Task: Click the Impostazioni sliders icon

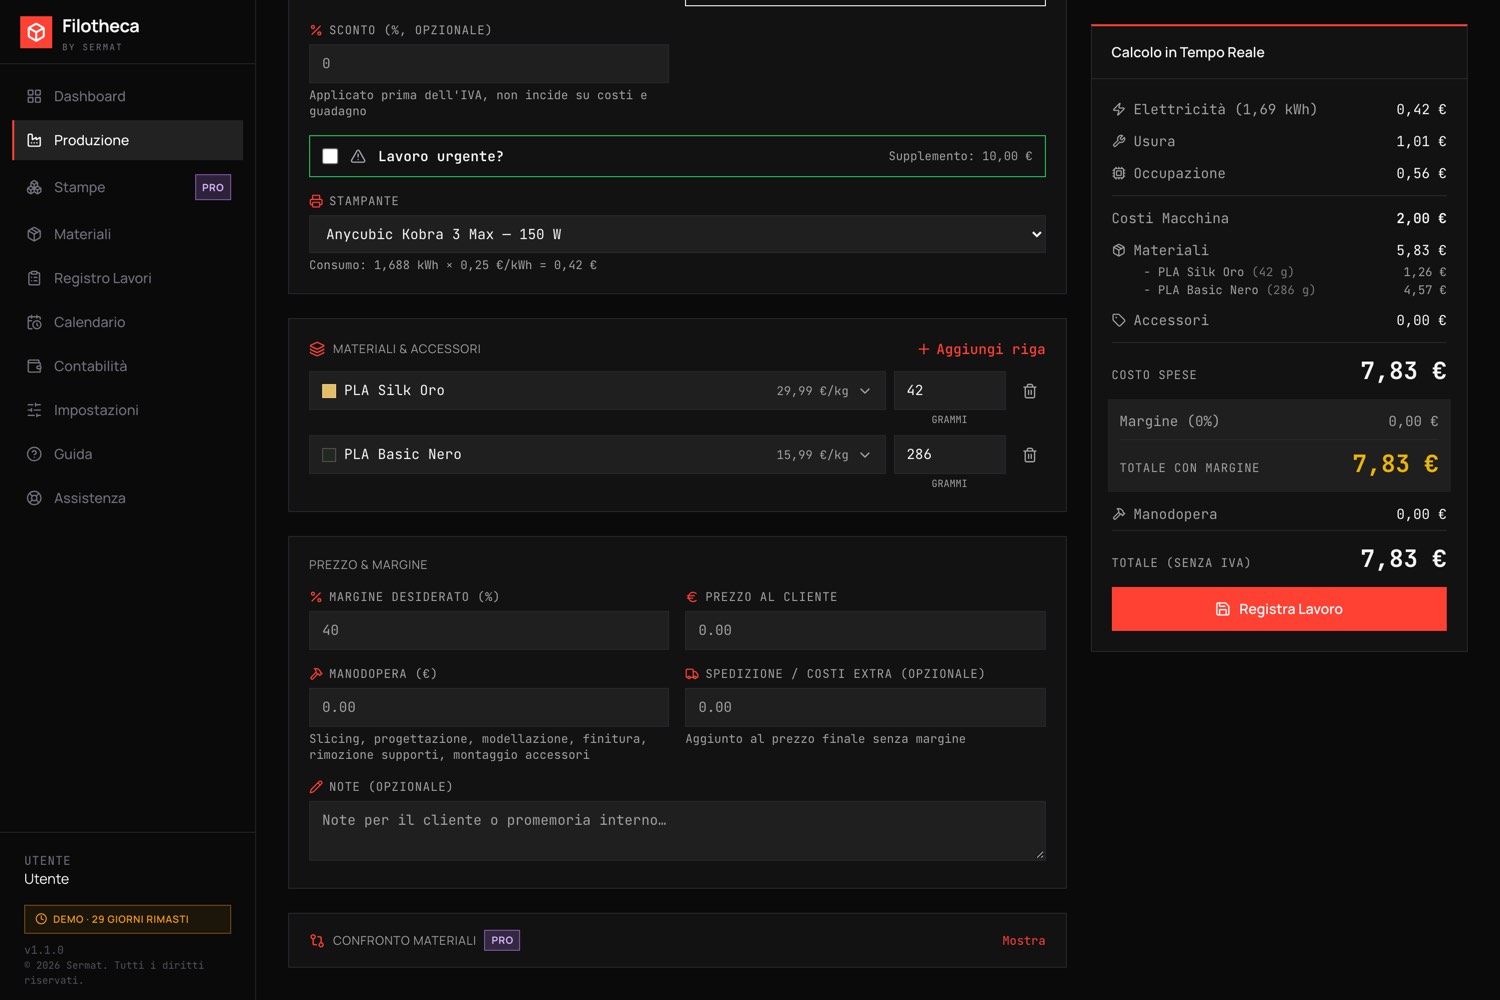Action: pos(34,410)
